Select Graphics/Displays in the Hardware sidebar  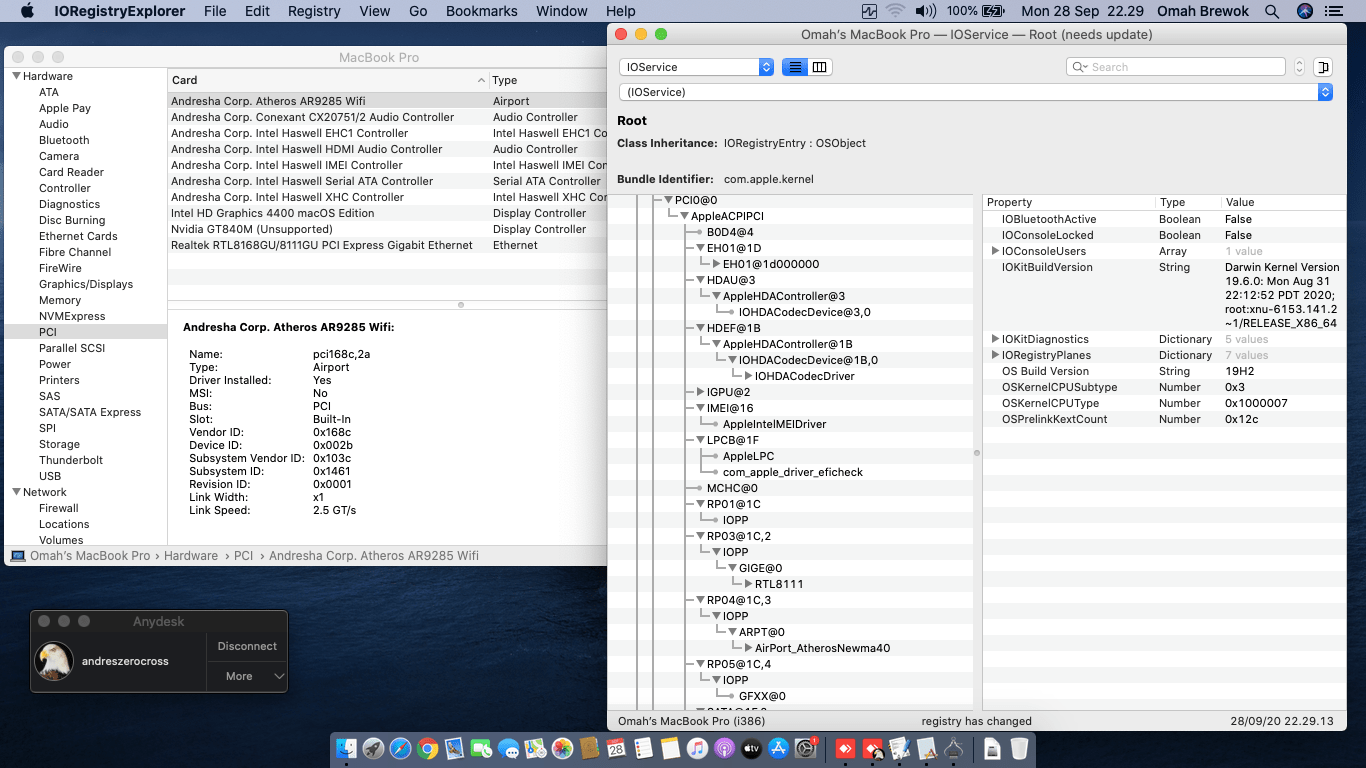pyautogui.click(x=86, y=284)
